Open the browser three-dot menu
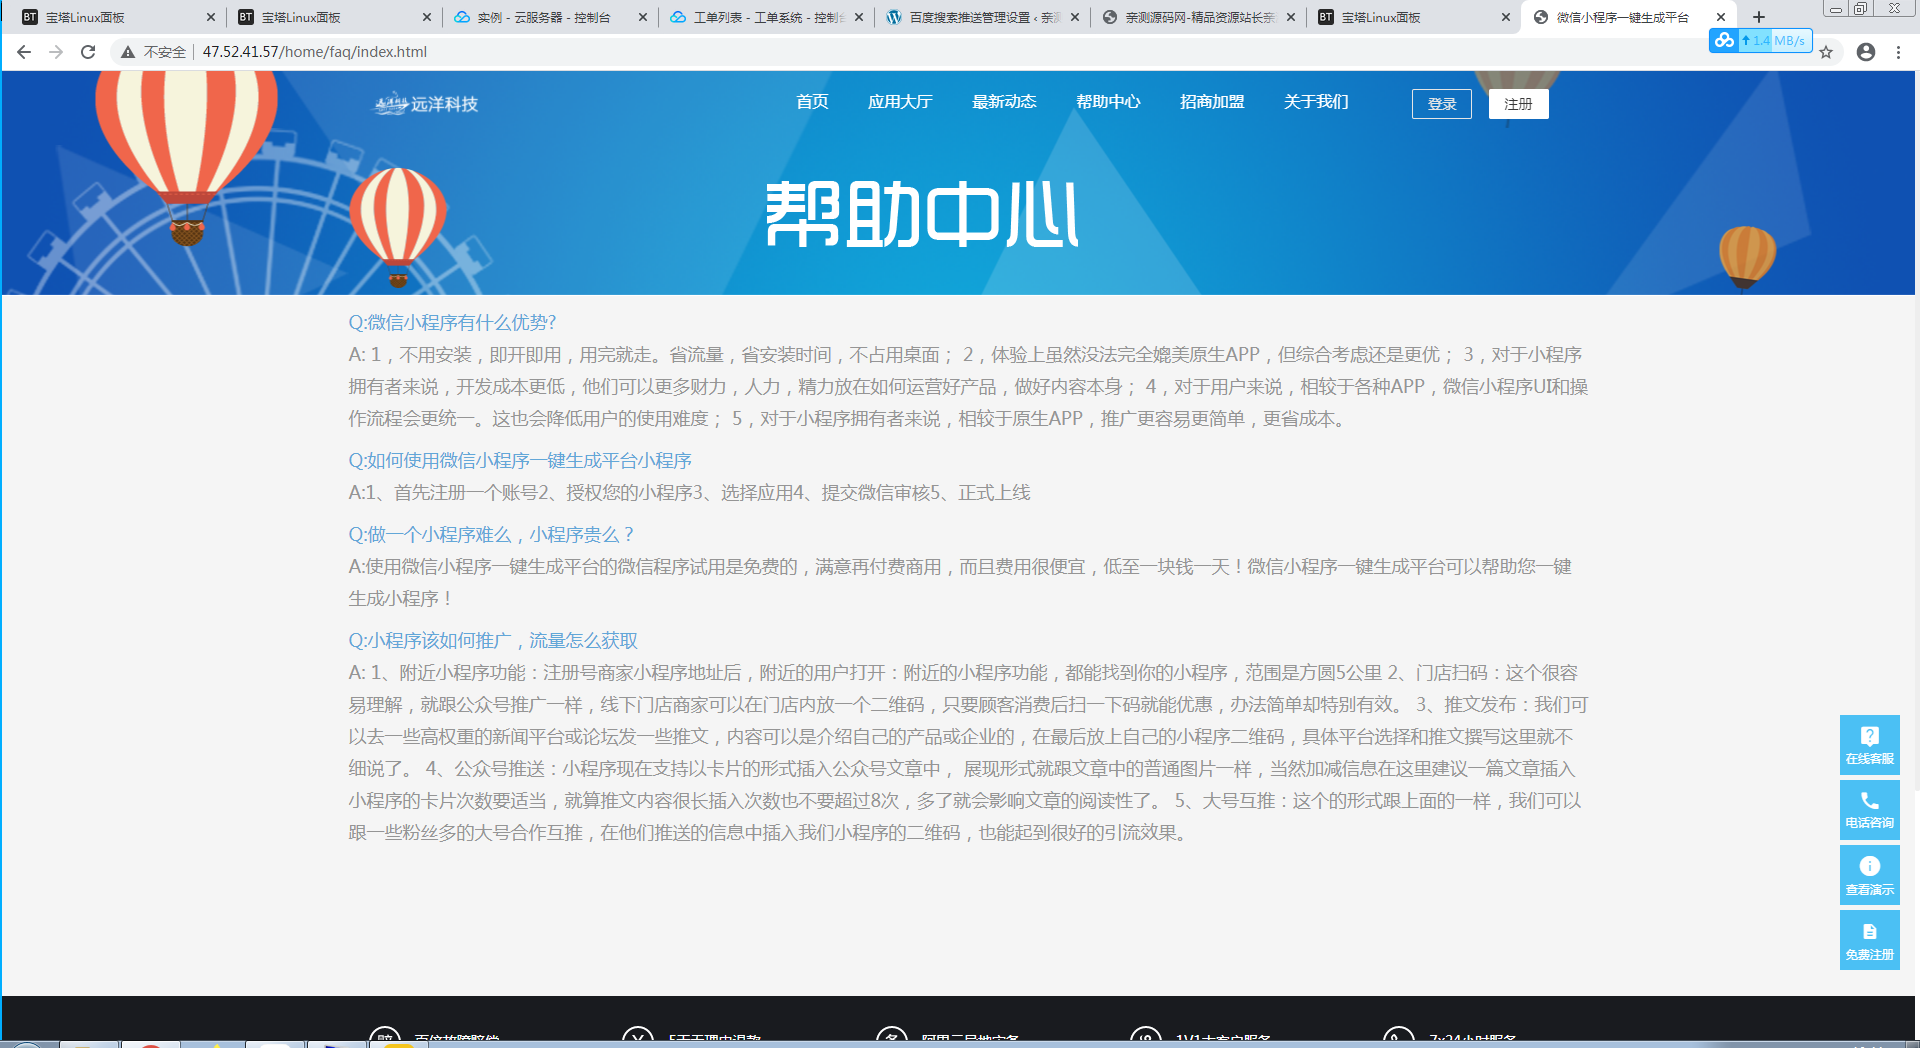The width and height of the screenshot is (1920, 1048). [1898, 52]
